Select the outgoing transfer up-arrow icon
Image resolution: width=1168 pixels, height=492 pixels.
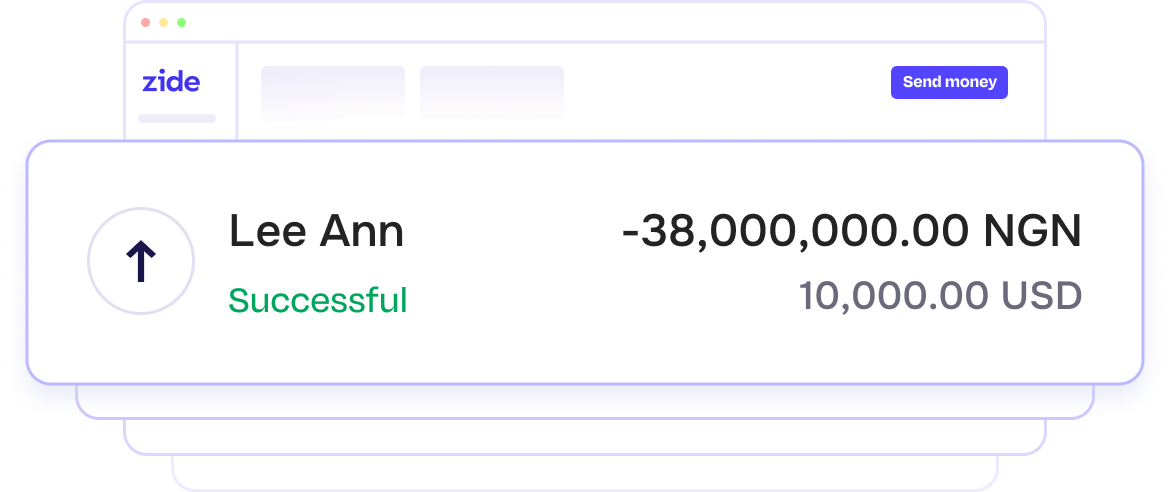pos(141,261)
